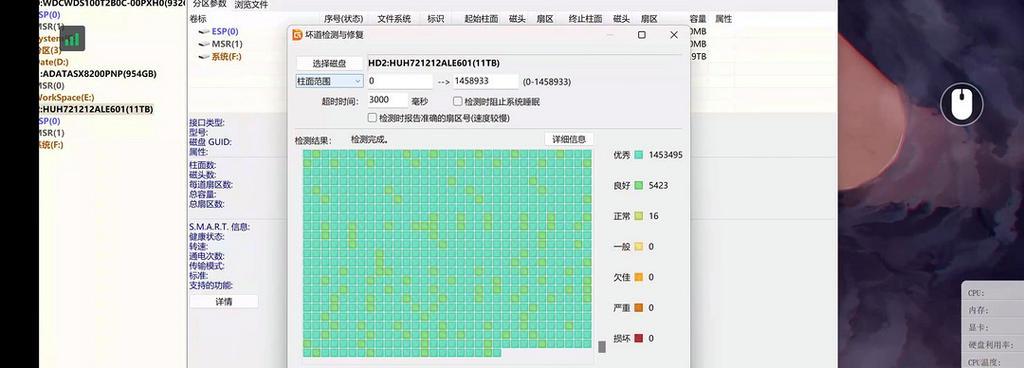Select HUH721212ALE601(11TB) disk in the left tree
The width and height of the screenshot is (1024, 368).
(96, 109)
